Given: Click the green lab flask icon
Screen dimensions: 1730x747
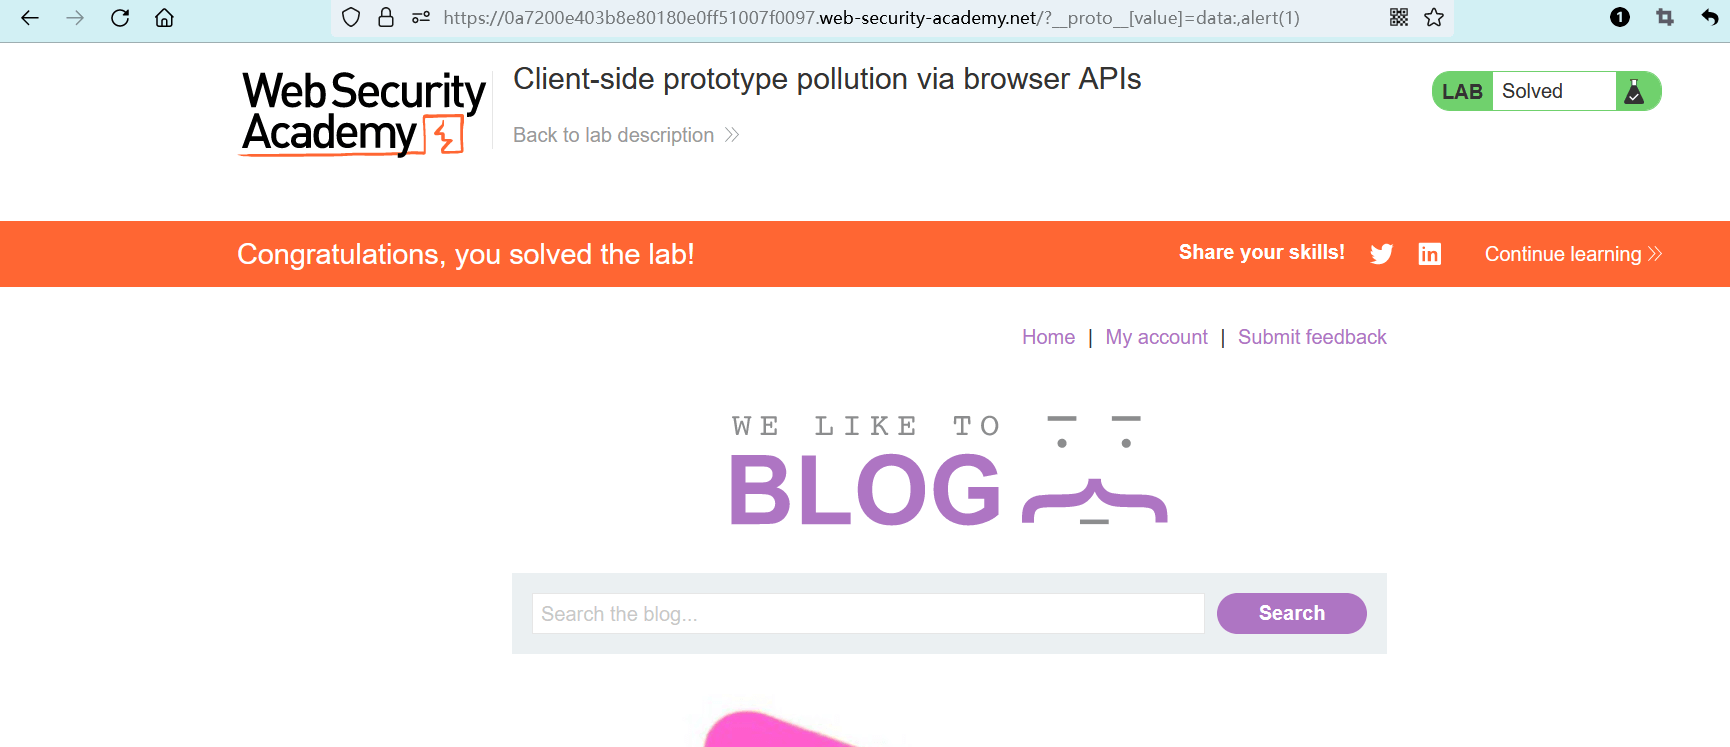Looking at the screenshot, I should pos(1635,92).
